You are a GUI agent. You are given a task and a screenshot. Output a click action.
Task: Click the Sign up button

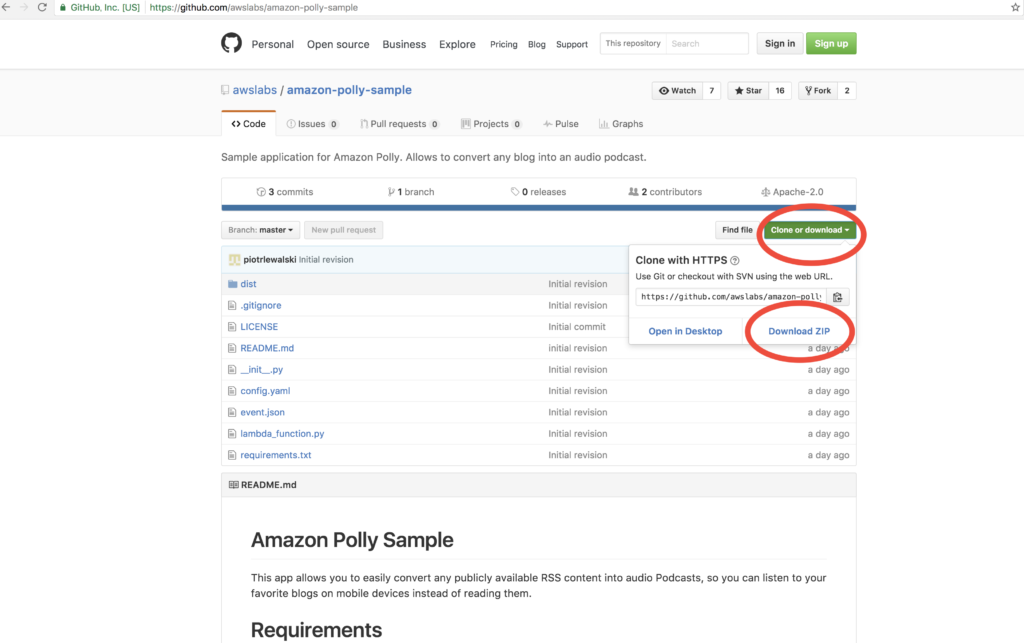click(x=831, y=44)
